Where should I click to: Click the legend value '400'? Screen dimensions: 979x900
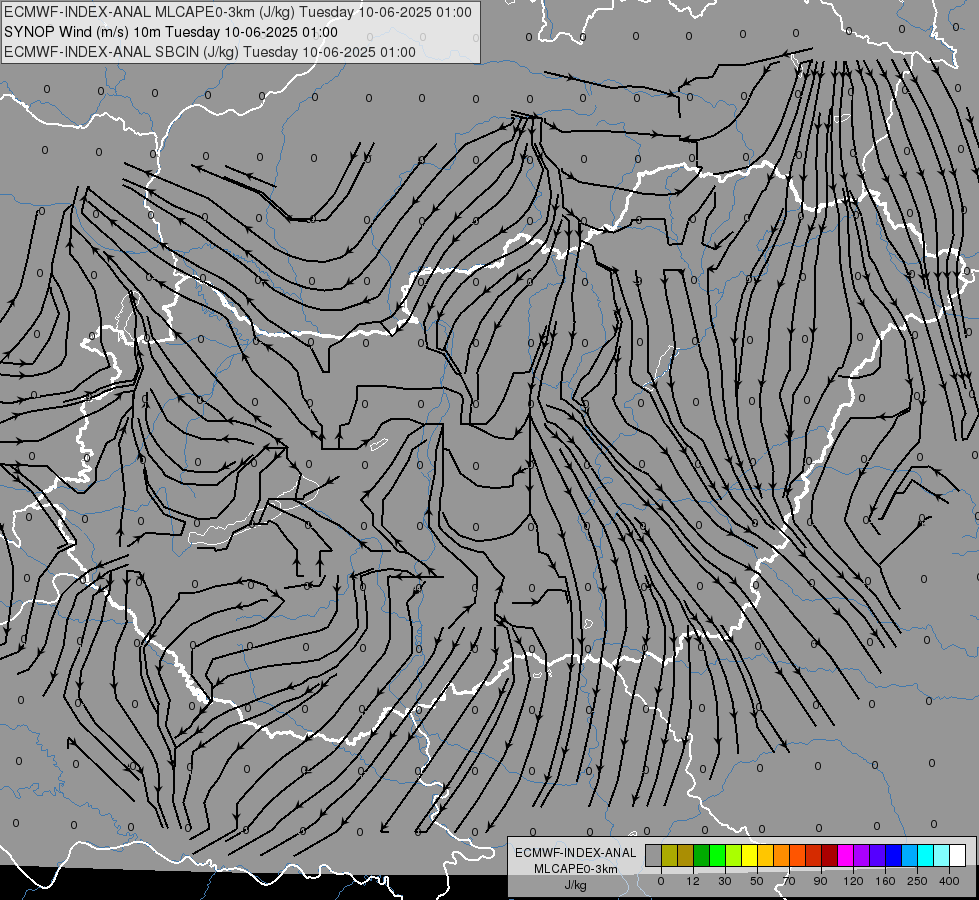[949, 881]
